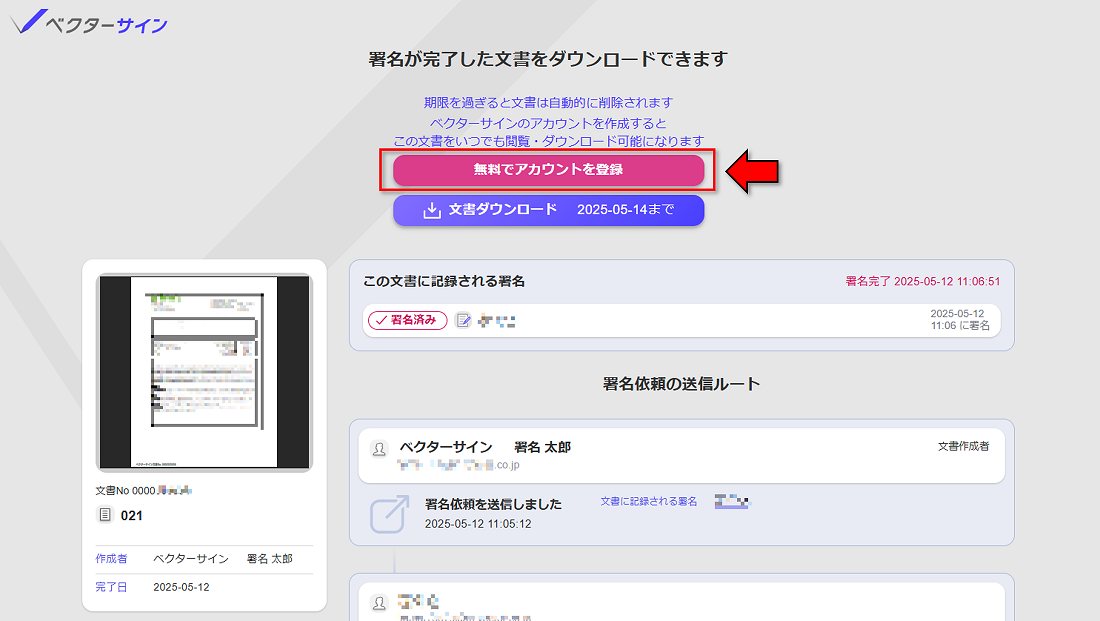
Task: Click the download icon in 文書ダウンロード button
Action: pos(431,210)
